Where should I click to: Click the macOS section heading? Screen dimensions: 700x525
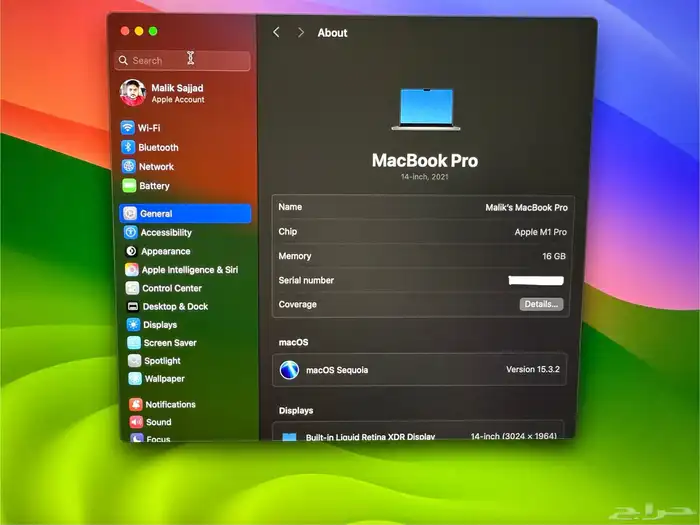tap(293, 342)
